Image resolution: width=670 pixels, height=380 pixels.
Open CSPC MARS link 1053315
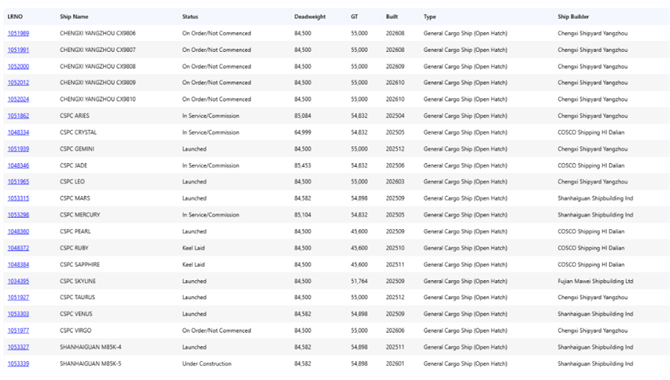tap(18, 199)
